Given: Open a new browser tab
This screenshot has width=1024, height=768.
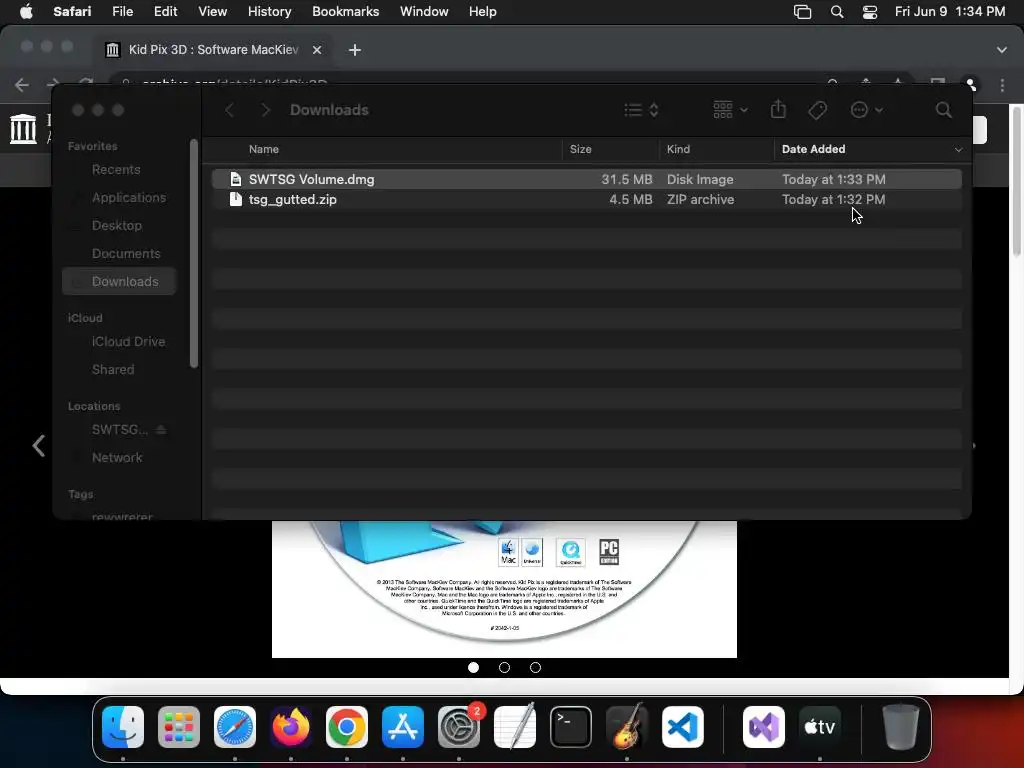Looking at the screenshot, I should pos(355,50).
